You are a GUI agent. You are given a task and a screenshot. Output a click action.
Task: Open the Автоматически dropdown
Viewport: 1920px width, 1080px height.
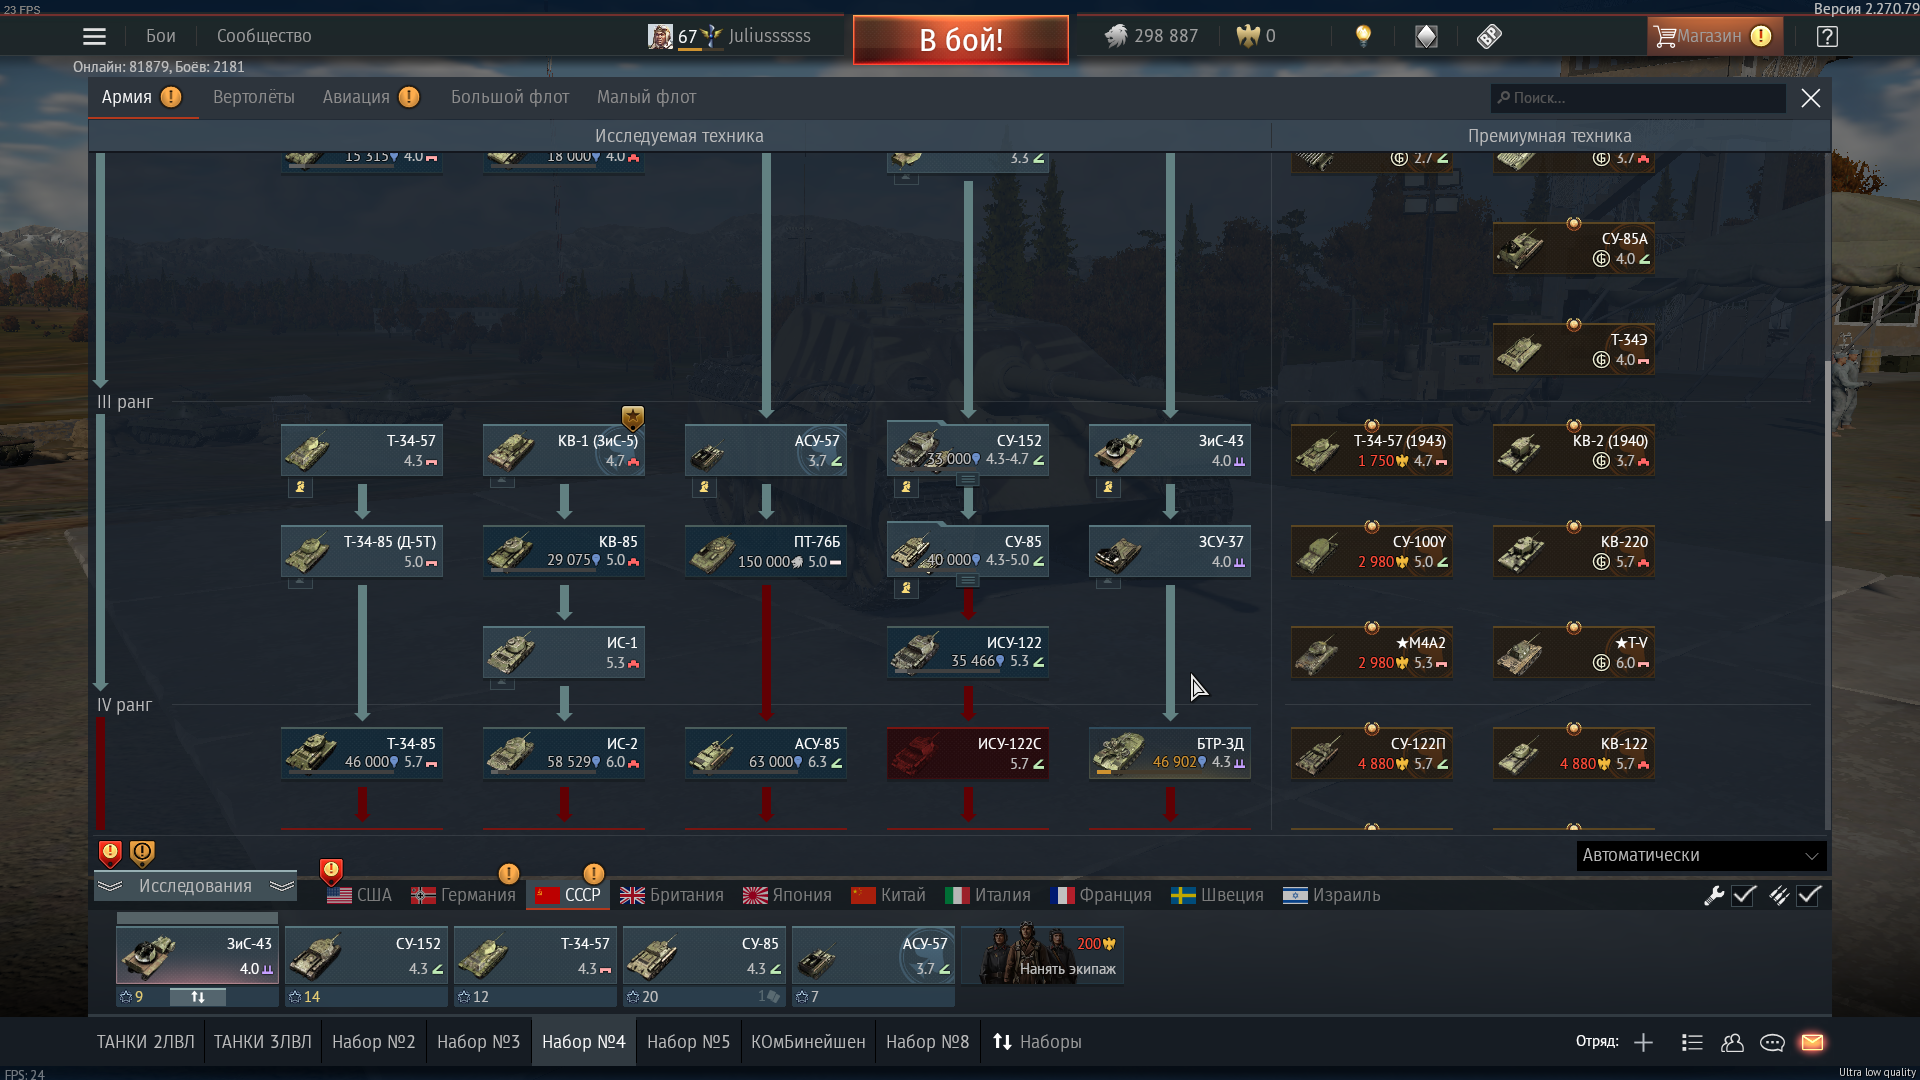click(x=1701, y=855)
